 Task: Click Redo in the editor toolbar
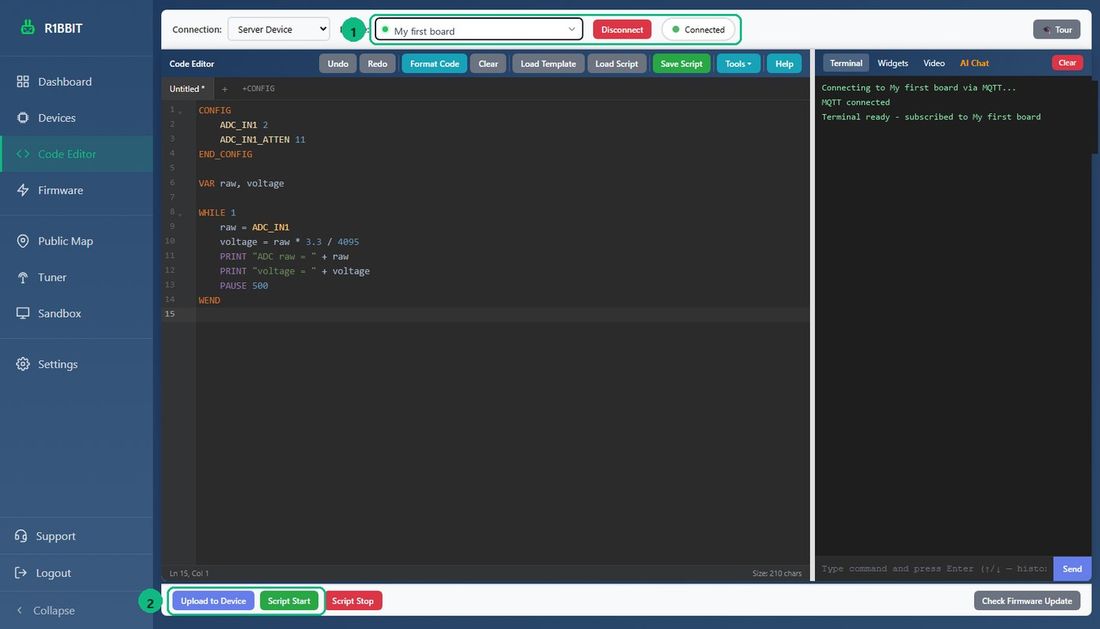(377, 64)
